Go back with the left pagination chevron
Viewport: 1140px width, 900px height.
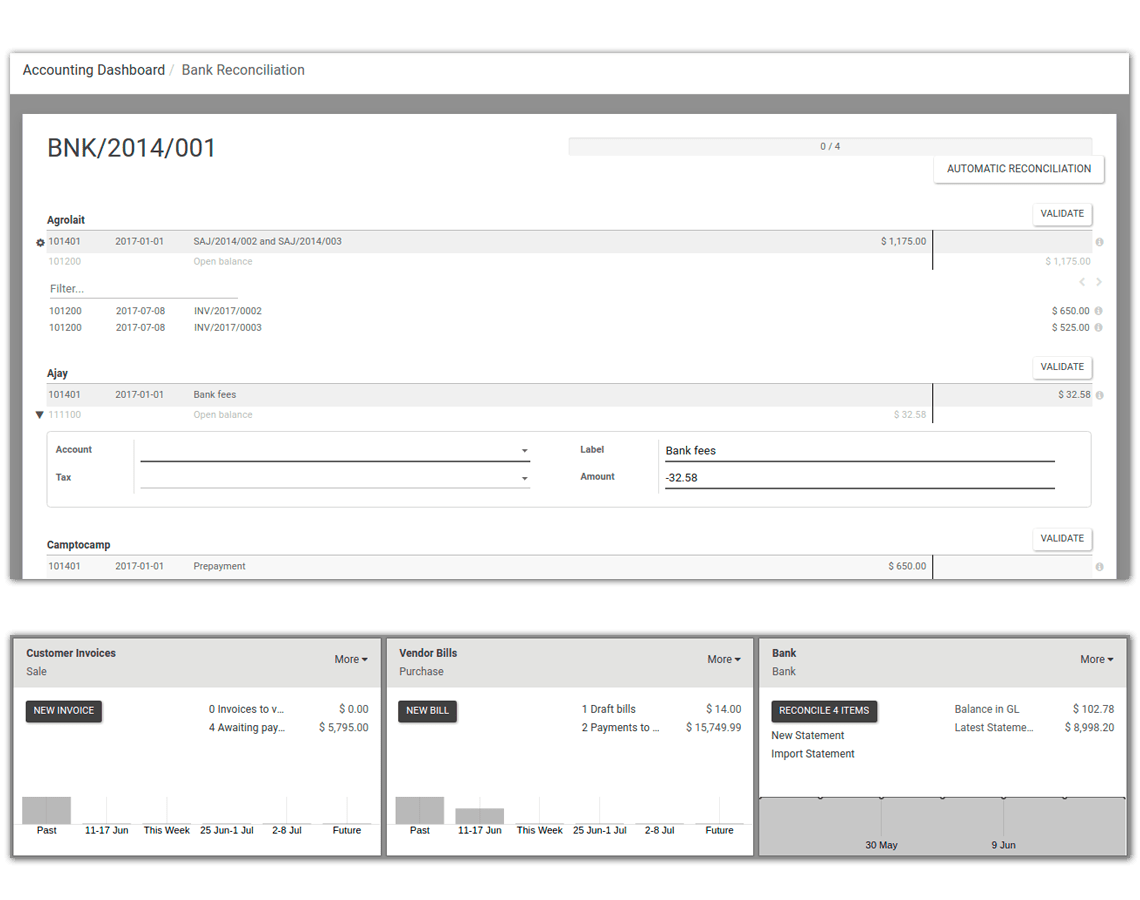click(x=1081, y=282)
